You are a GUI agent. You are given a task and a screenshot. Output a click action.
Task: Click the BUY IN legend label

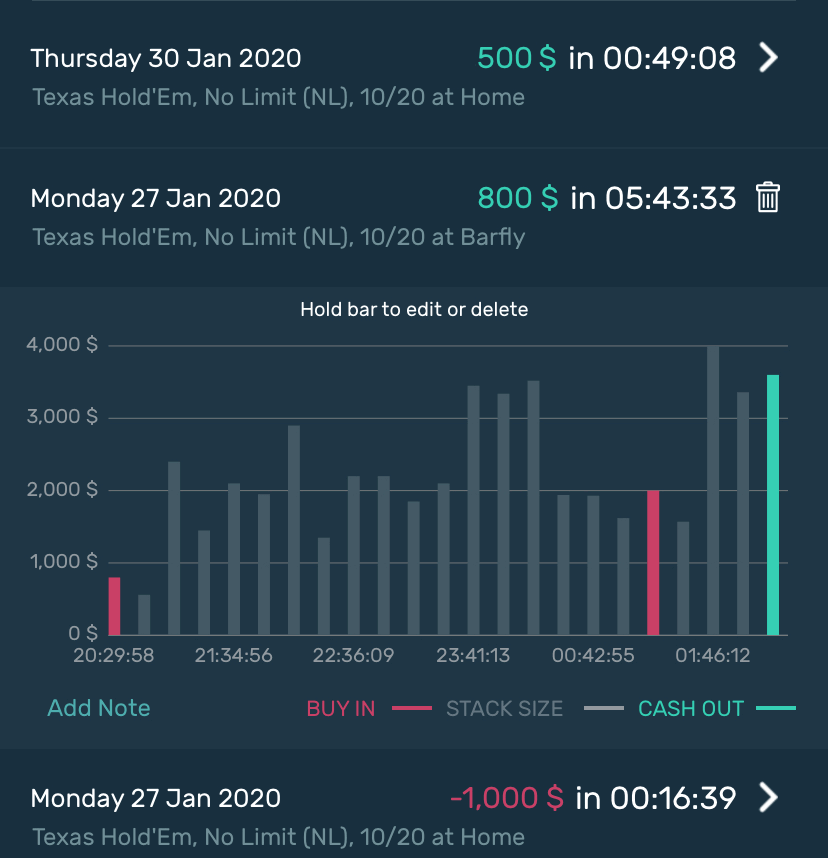point(341,709)
